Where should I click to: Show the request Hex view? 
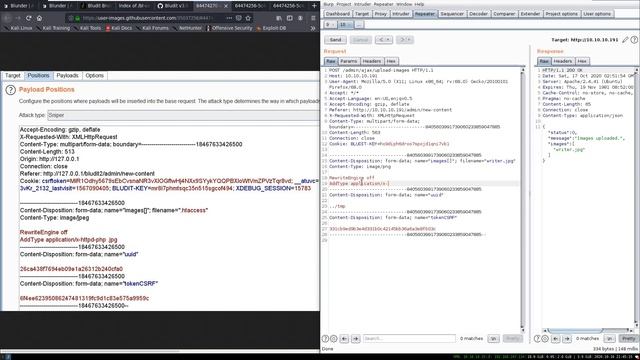(x=391, y=61)
